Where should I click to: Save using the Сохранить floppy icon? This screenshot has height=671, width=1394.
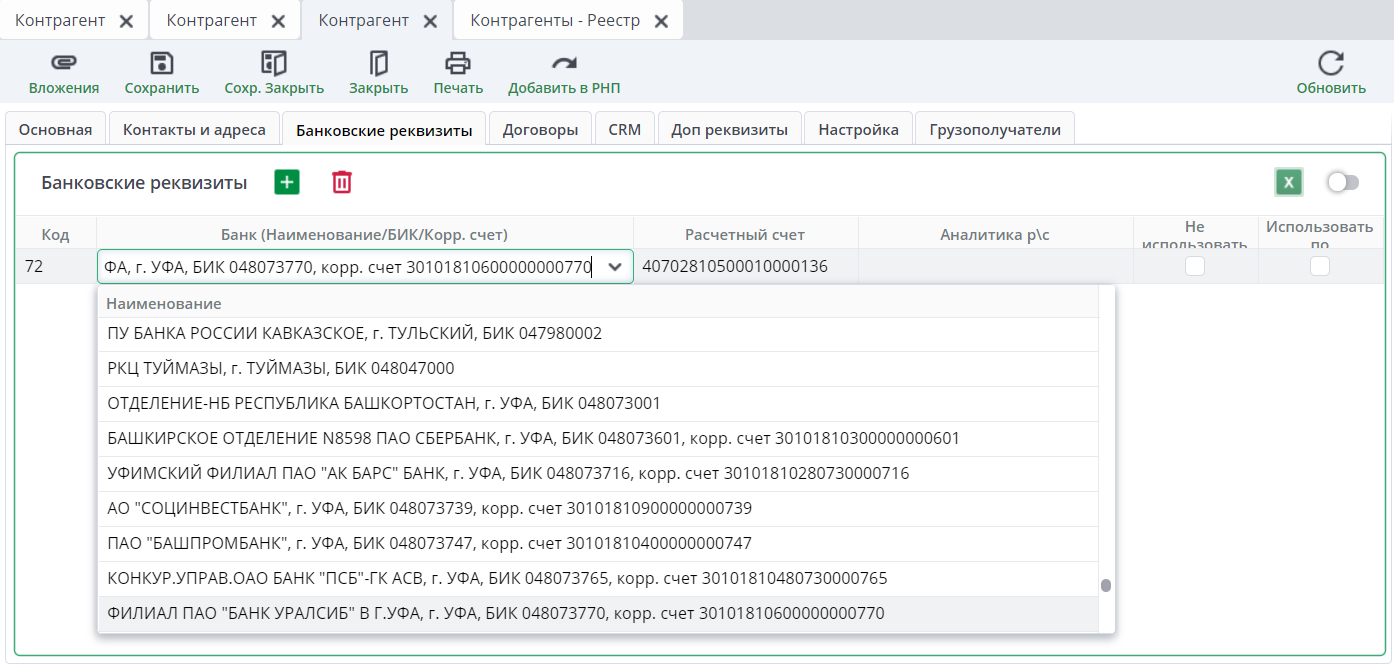pyautogui.click(x=162, y=64)
